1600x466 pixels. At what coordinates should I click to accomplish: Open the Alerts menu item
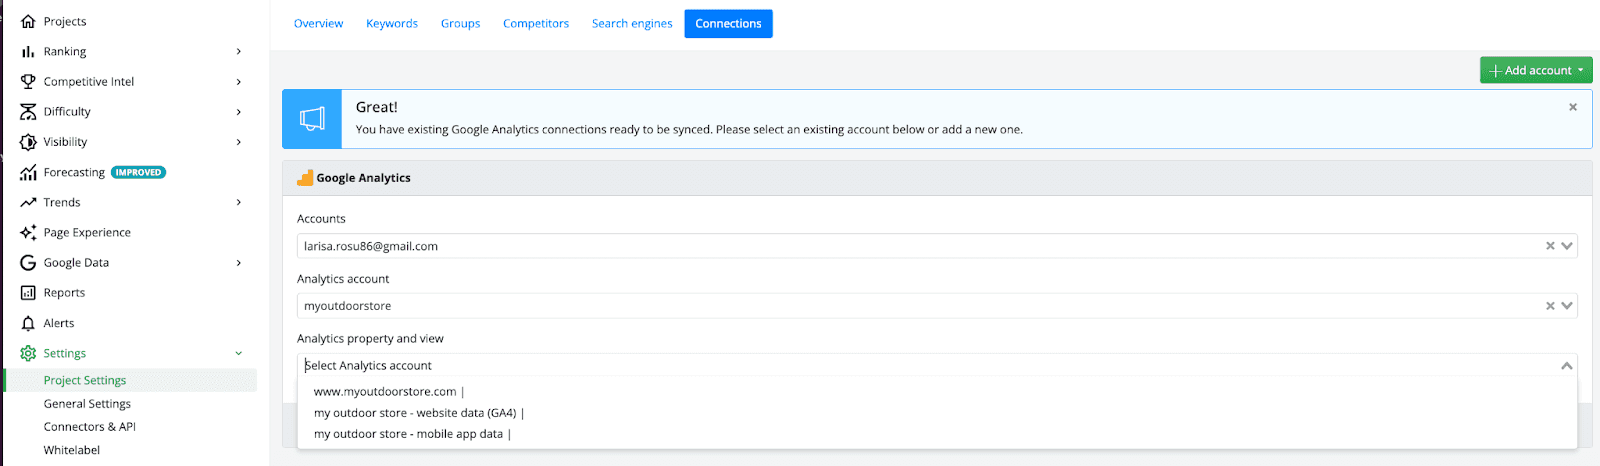click(x=59, y=323)
